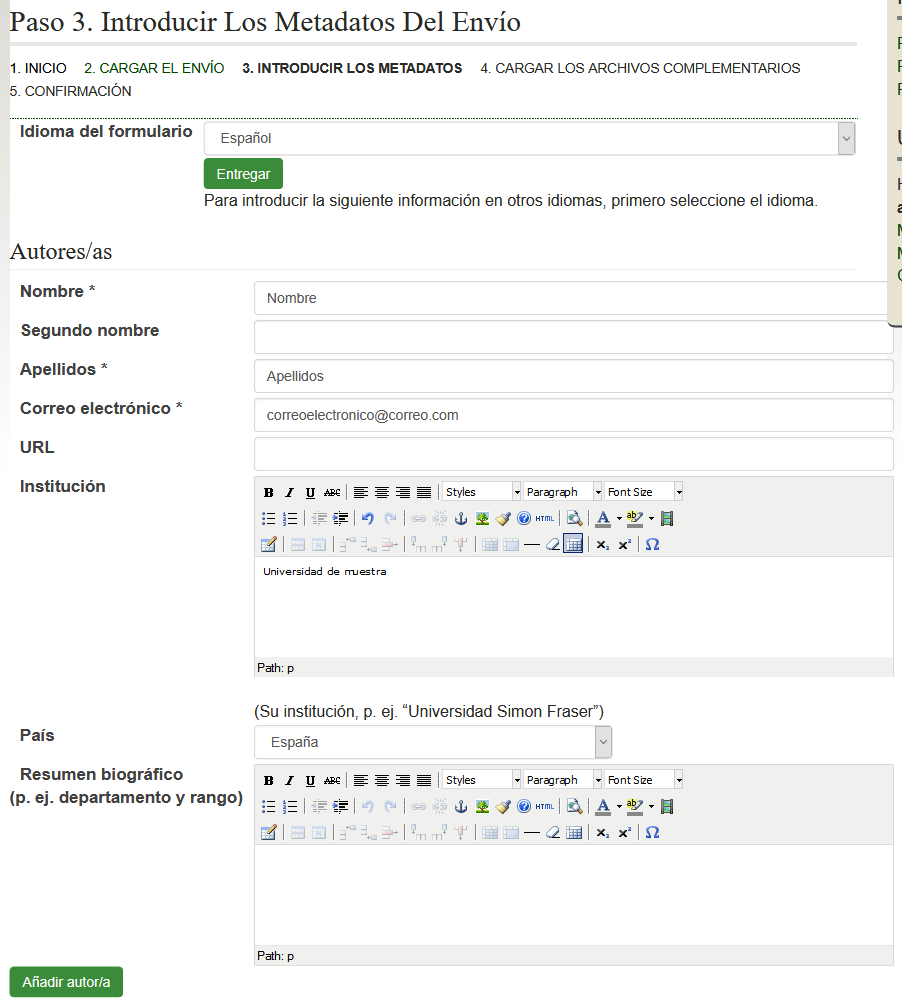Image resolution: width=902 pixels, height=998 pixels.
Task: Toggle Bold in the Institución editor
Action: tap(268, 492)
